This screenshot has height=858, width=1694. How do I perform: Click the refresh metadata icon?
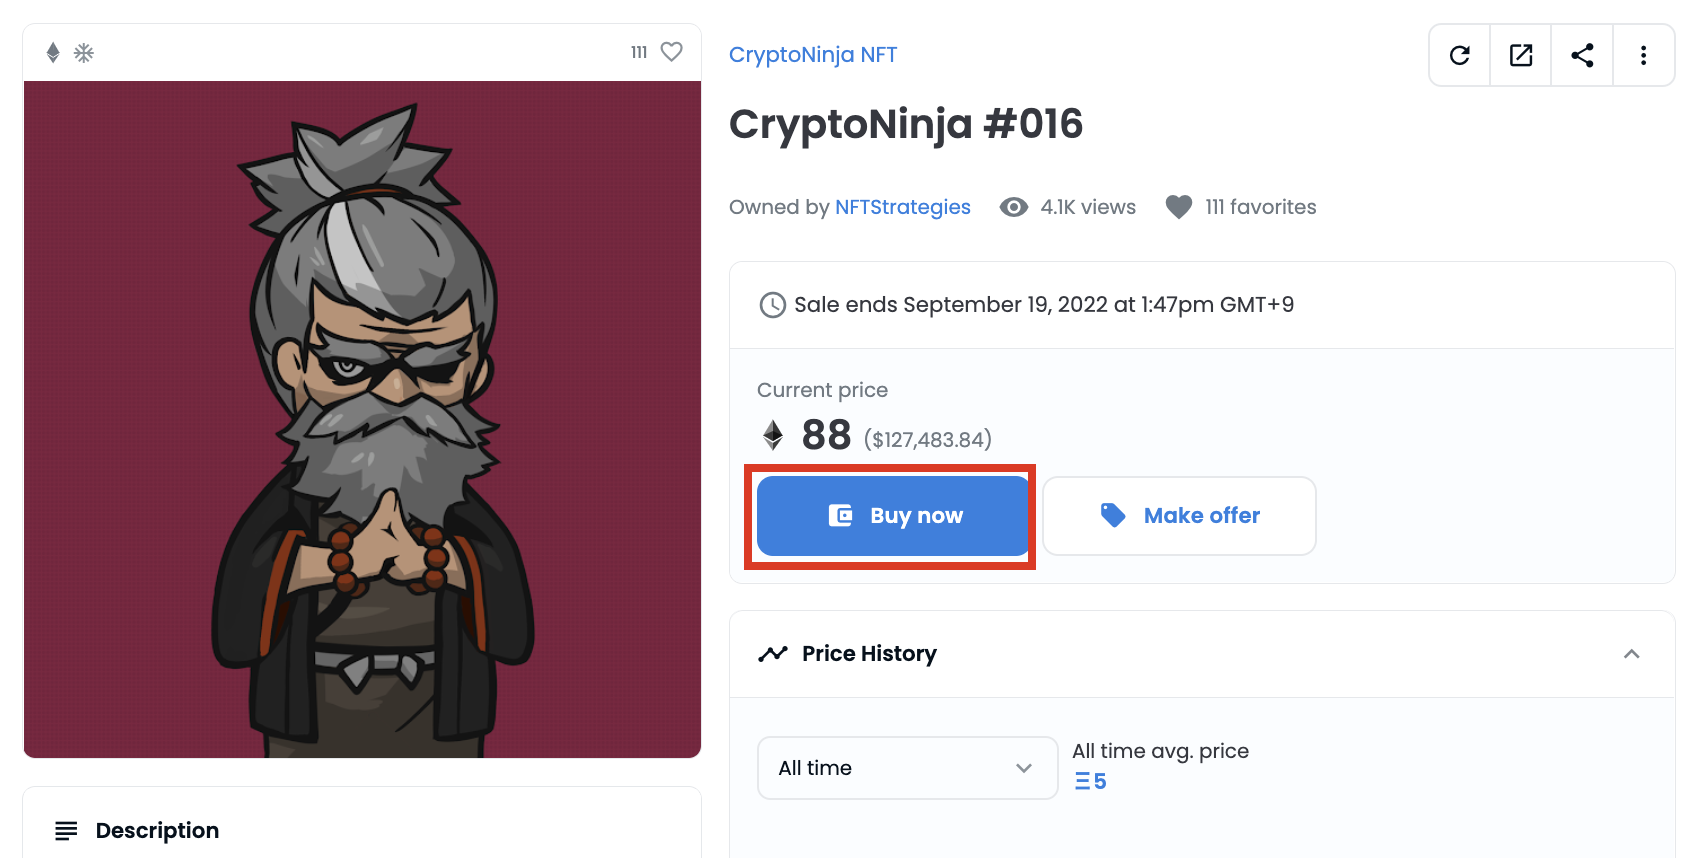tap(1459, 55)
